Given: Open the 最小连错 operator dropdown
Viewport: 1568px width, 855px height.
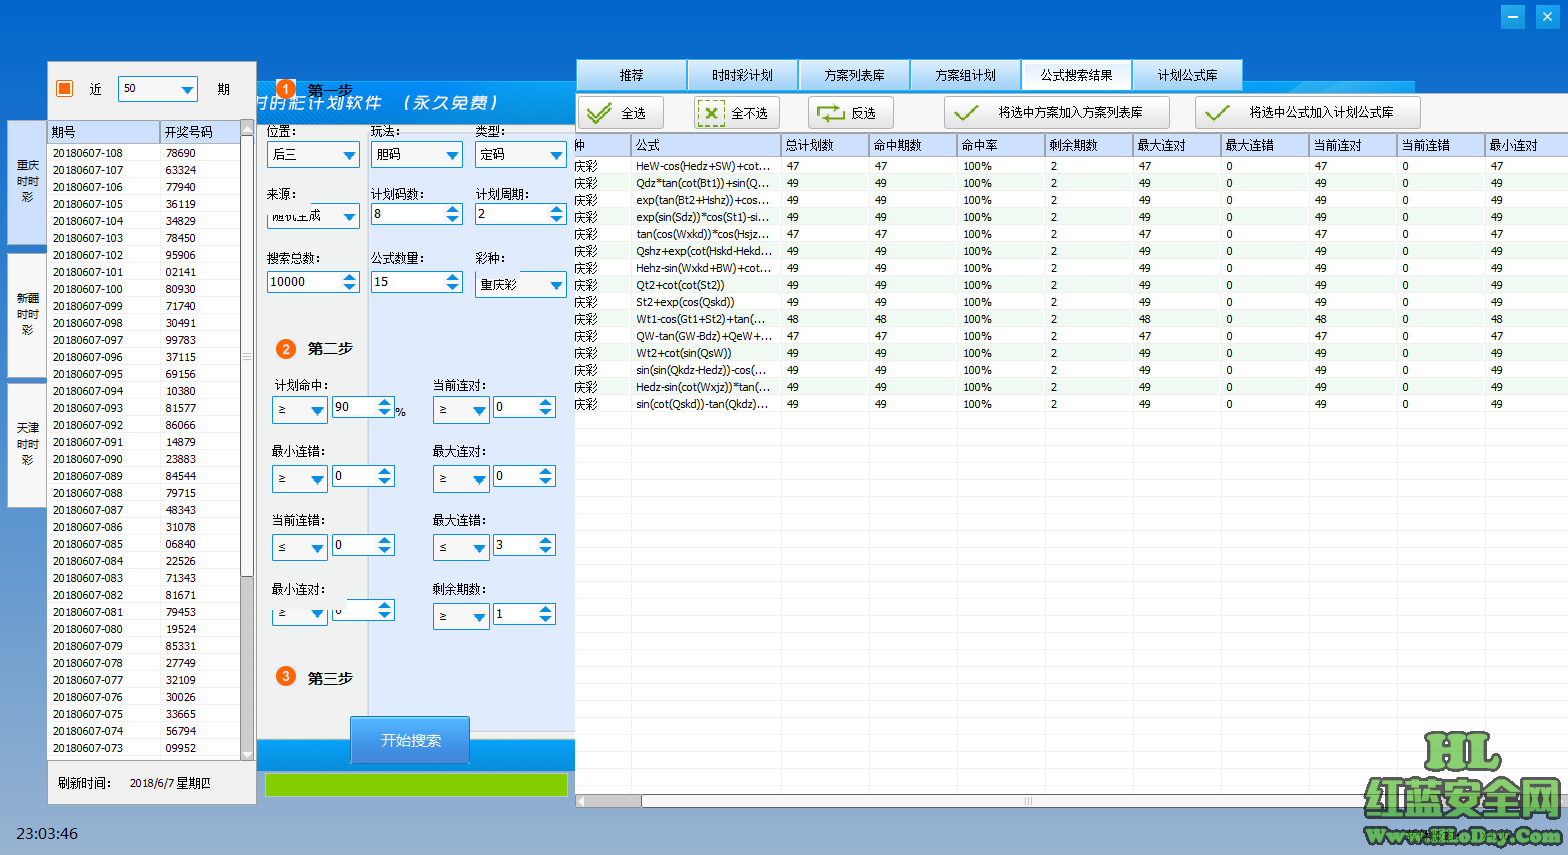Looking at the screenshot, I should tap(300, 478).
